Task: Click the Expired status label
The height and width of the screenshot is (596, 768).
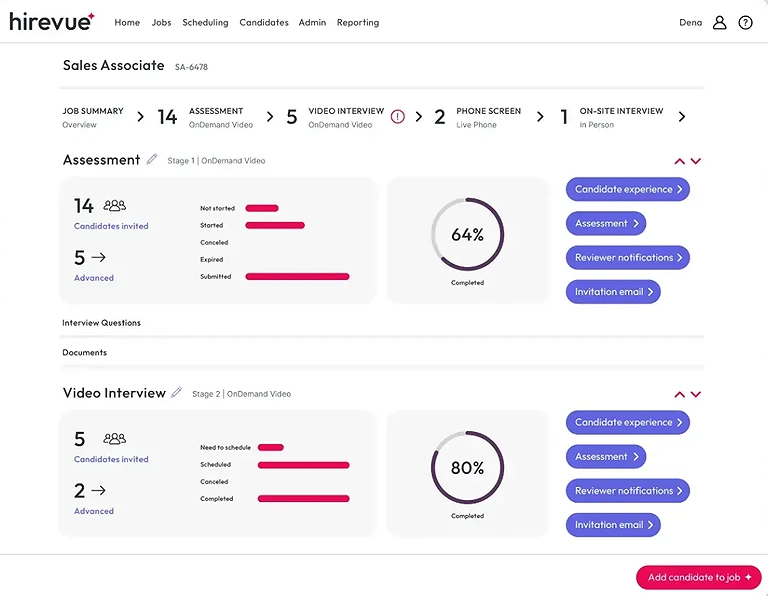Action: [x=212, y=260]
